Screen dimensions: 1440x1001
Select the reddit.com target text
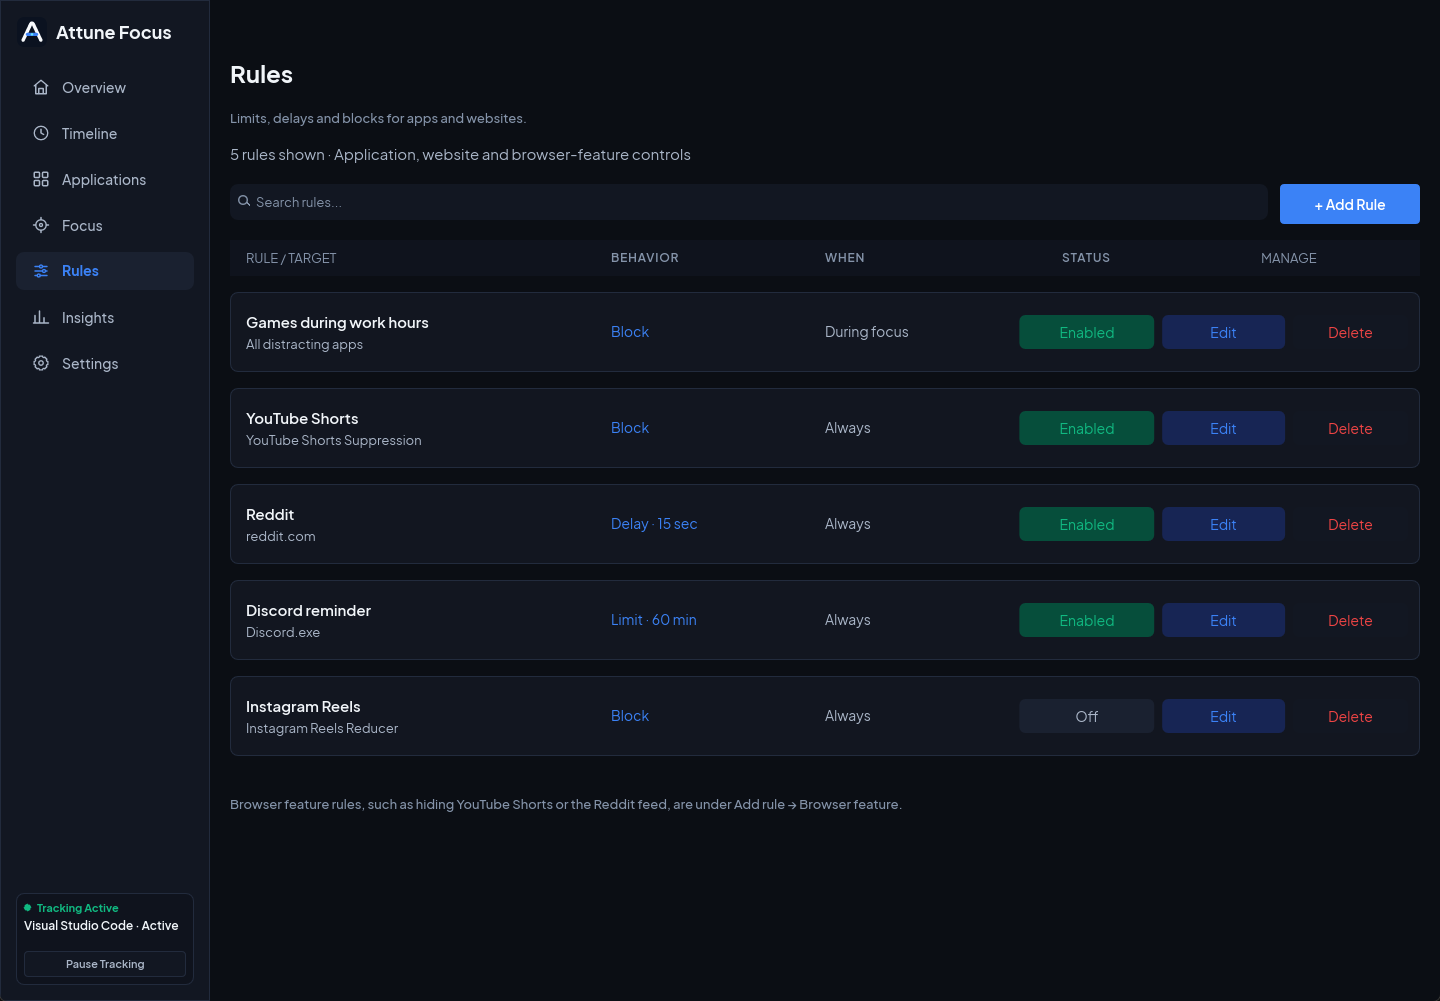281,536
